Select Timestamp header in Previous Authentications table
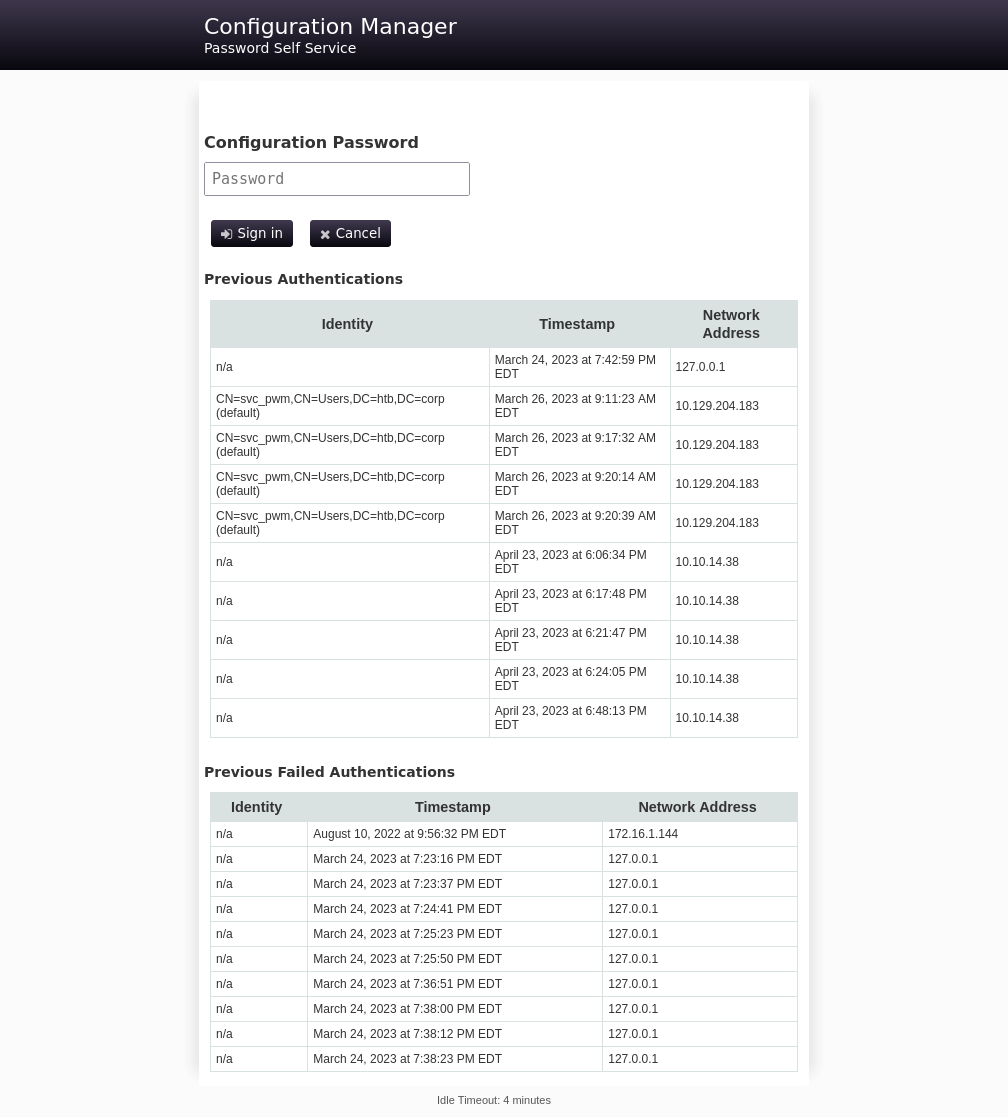1008x1117 pixels. [x=577, y=324]
